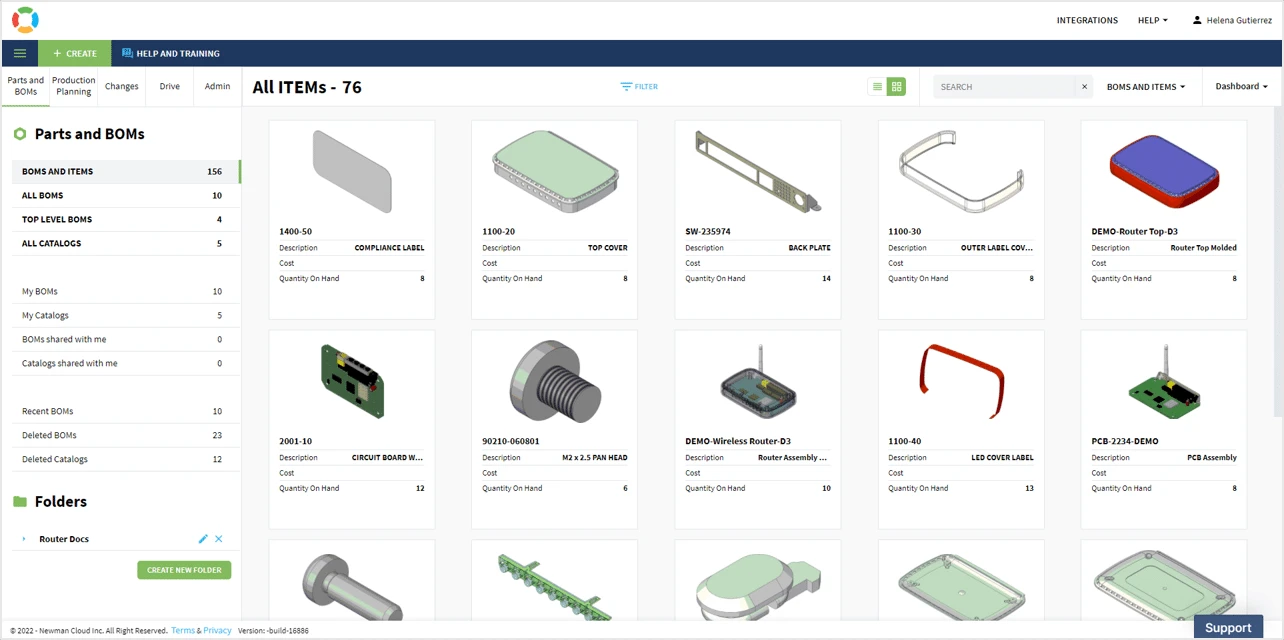
Task: Open the Changes tab
Action: point(122,86)
